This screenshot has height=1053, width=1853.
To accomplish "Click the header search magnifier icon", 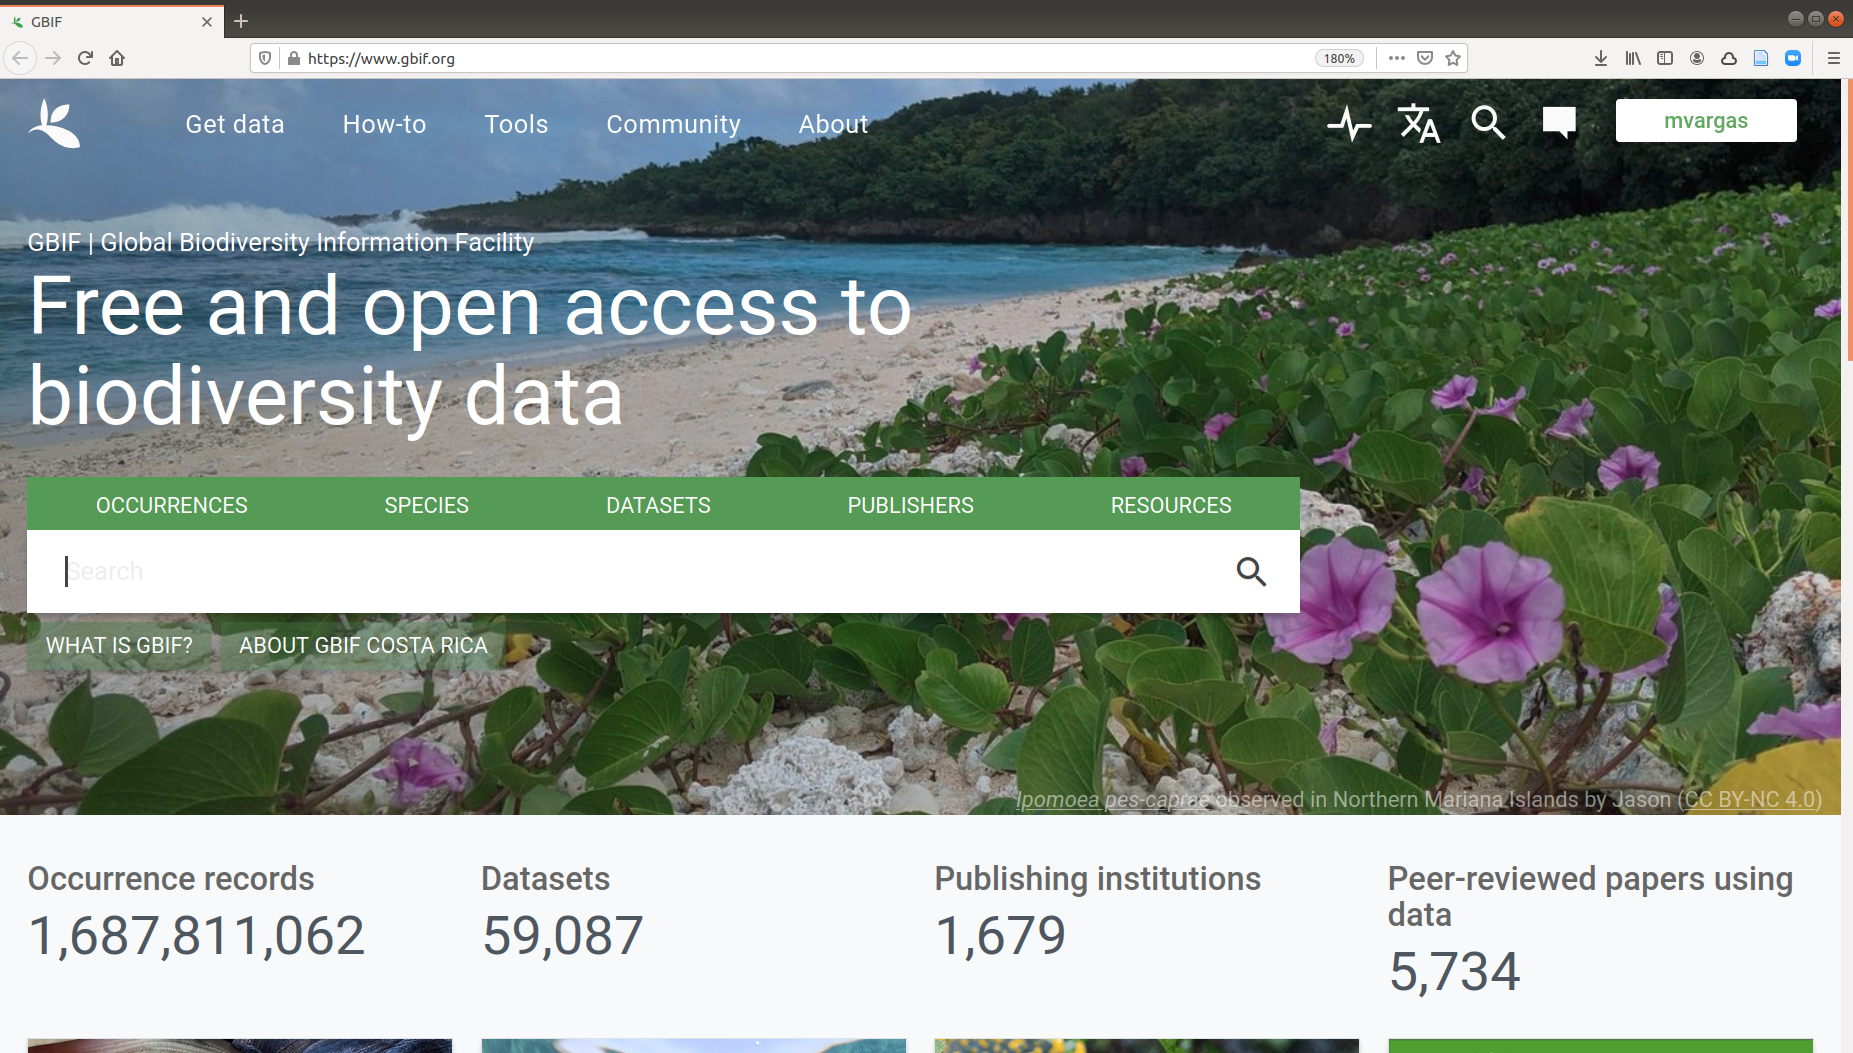I will [x=1488, y=123].
